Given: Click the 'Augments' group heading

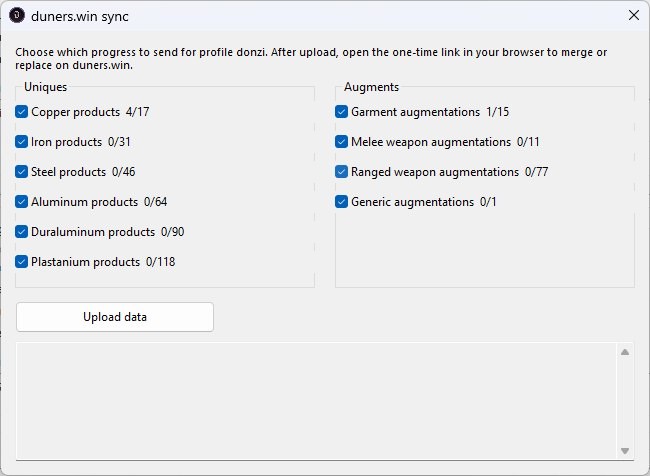Looking at the screenshot, I should click(x=371, y=87).
